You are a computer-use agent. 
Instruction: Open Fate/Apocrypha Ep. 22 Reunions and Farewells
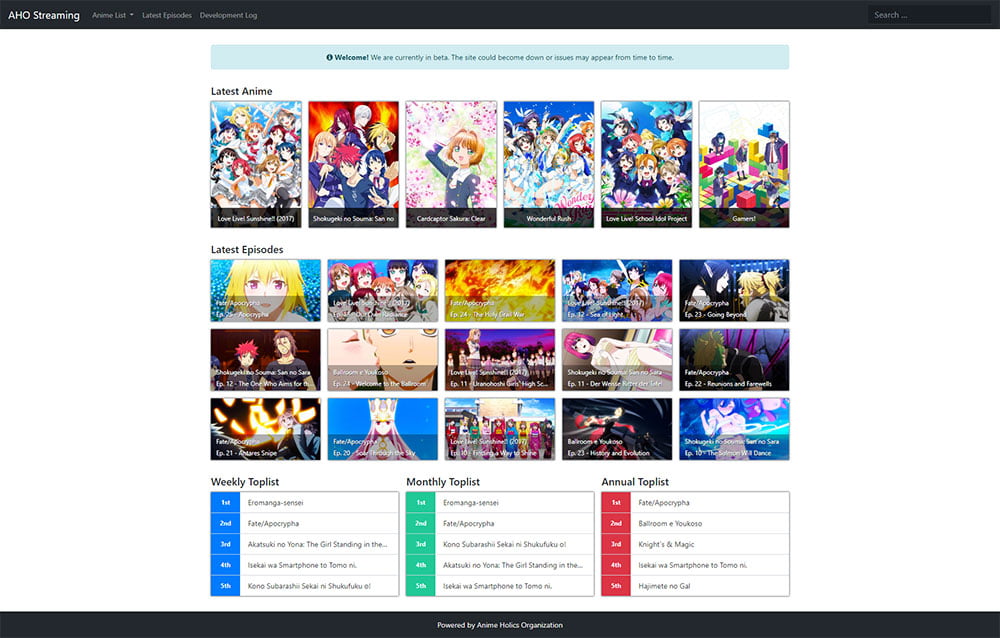pos(734,359)
